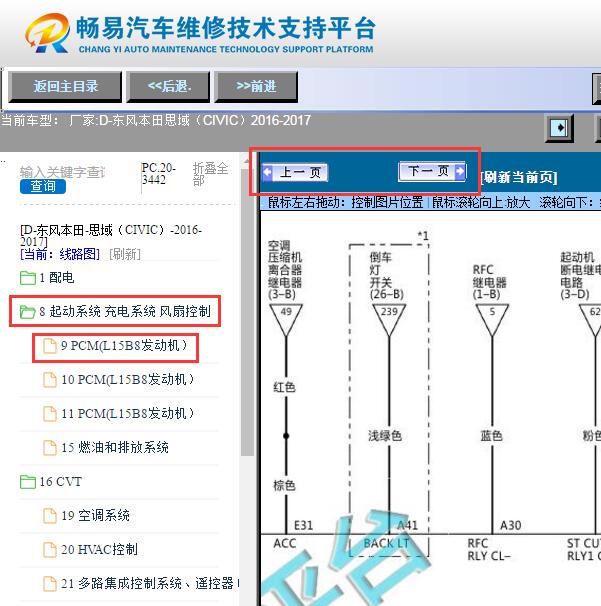Go back with the <<后退 button

click(x=169, y=87)
